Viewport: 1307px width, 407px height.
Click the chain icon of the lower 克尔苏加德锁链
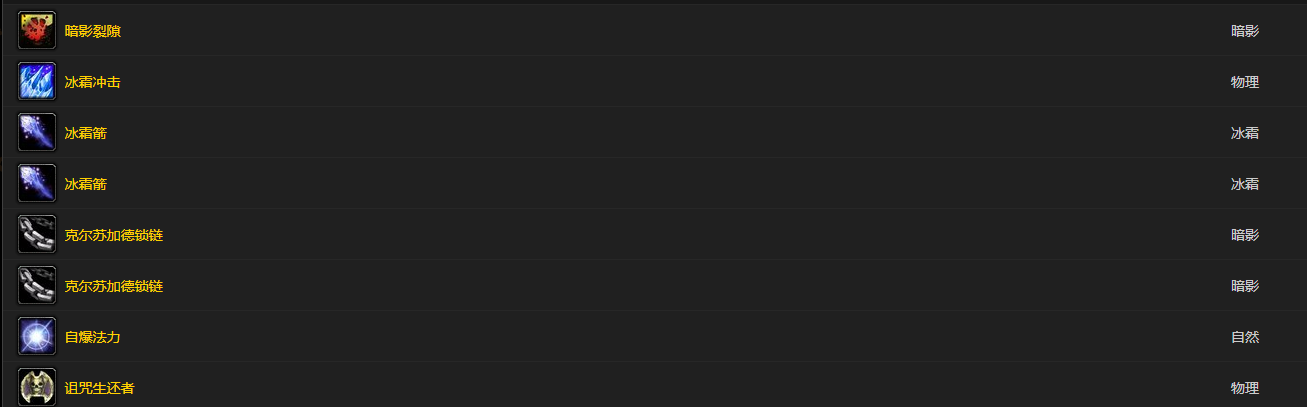click(x=37, y=286)
